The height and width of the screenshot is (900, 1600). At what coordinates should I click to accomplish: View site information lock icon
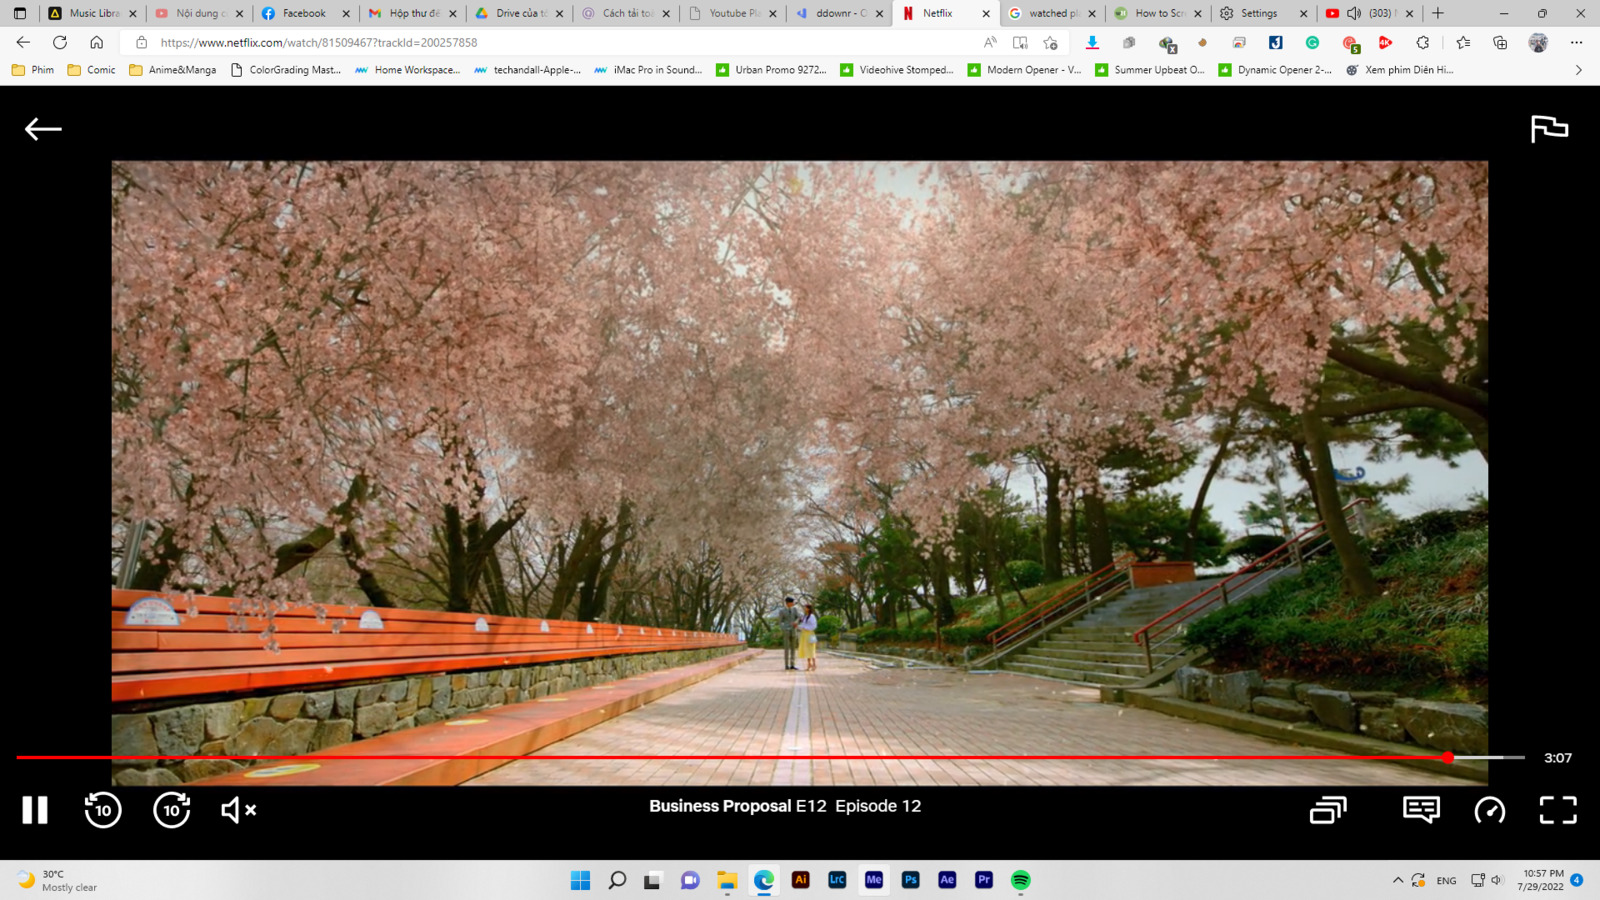[x=141, y=42]
